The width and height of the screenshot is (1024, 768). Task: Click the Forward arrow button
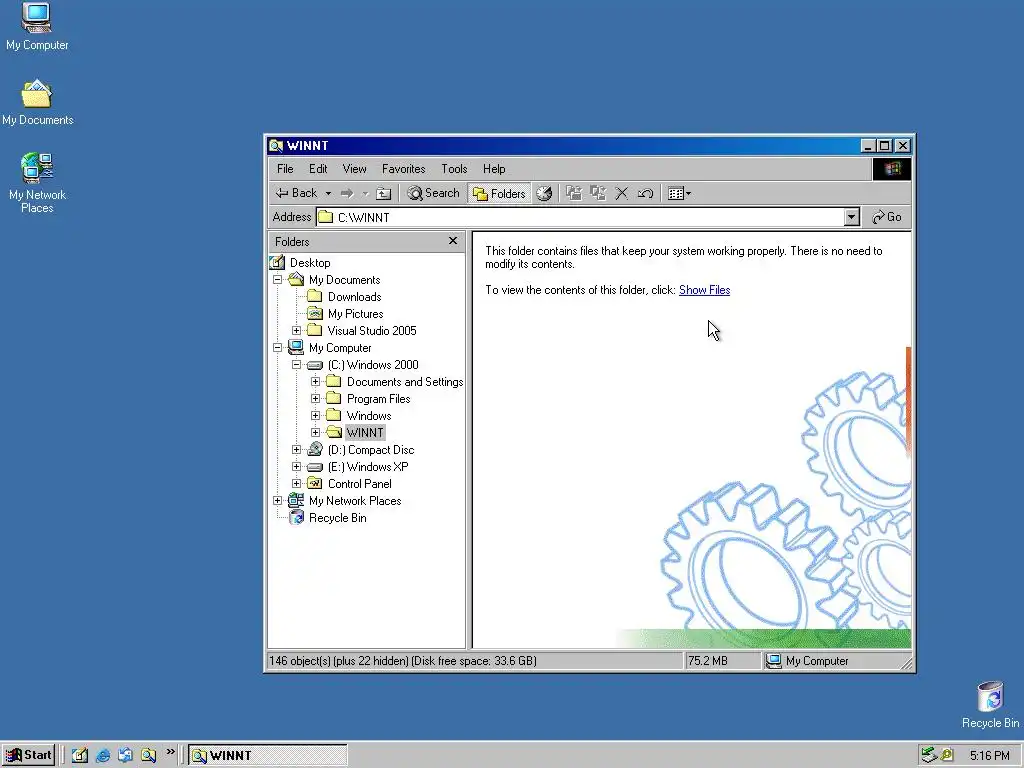(347, 193)
